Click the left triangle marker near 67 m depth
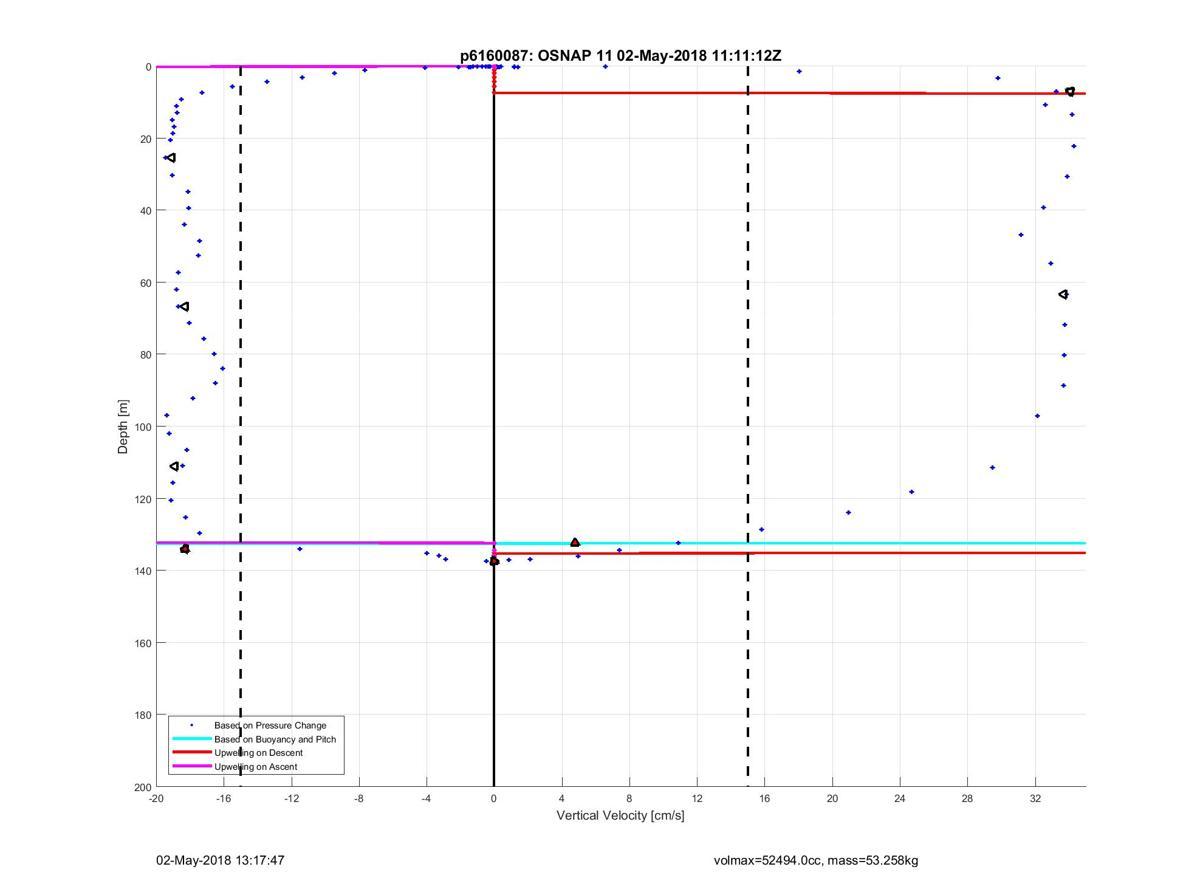The width and height of the screenshot is (1200, 885). click(185, 306)
